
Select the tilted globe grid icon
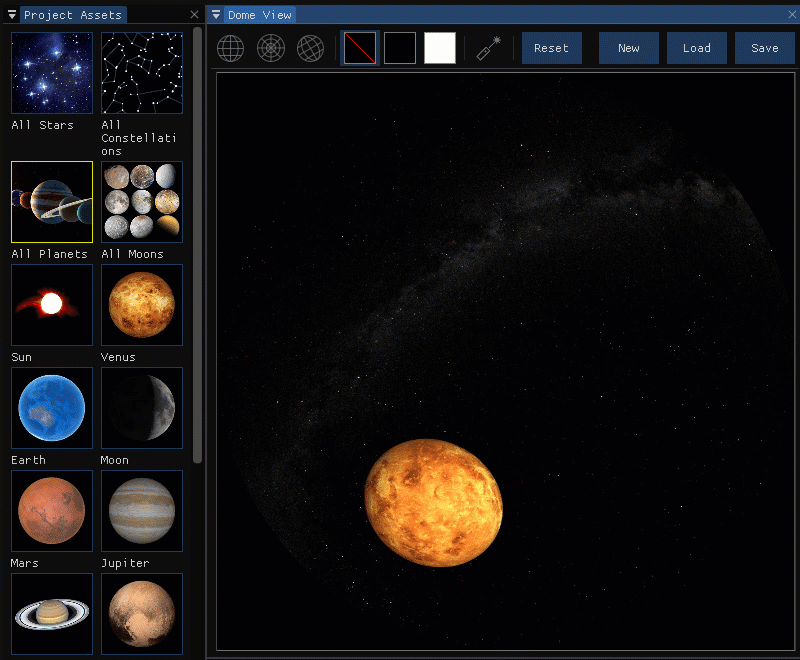310,48
